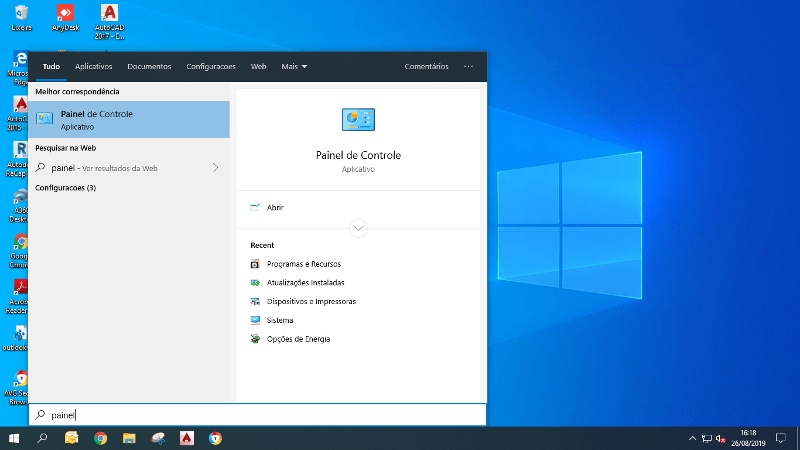
Task: Open File Explorer from the taskbar
Action: (129, 438)
